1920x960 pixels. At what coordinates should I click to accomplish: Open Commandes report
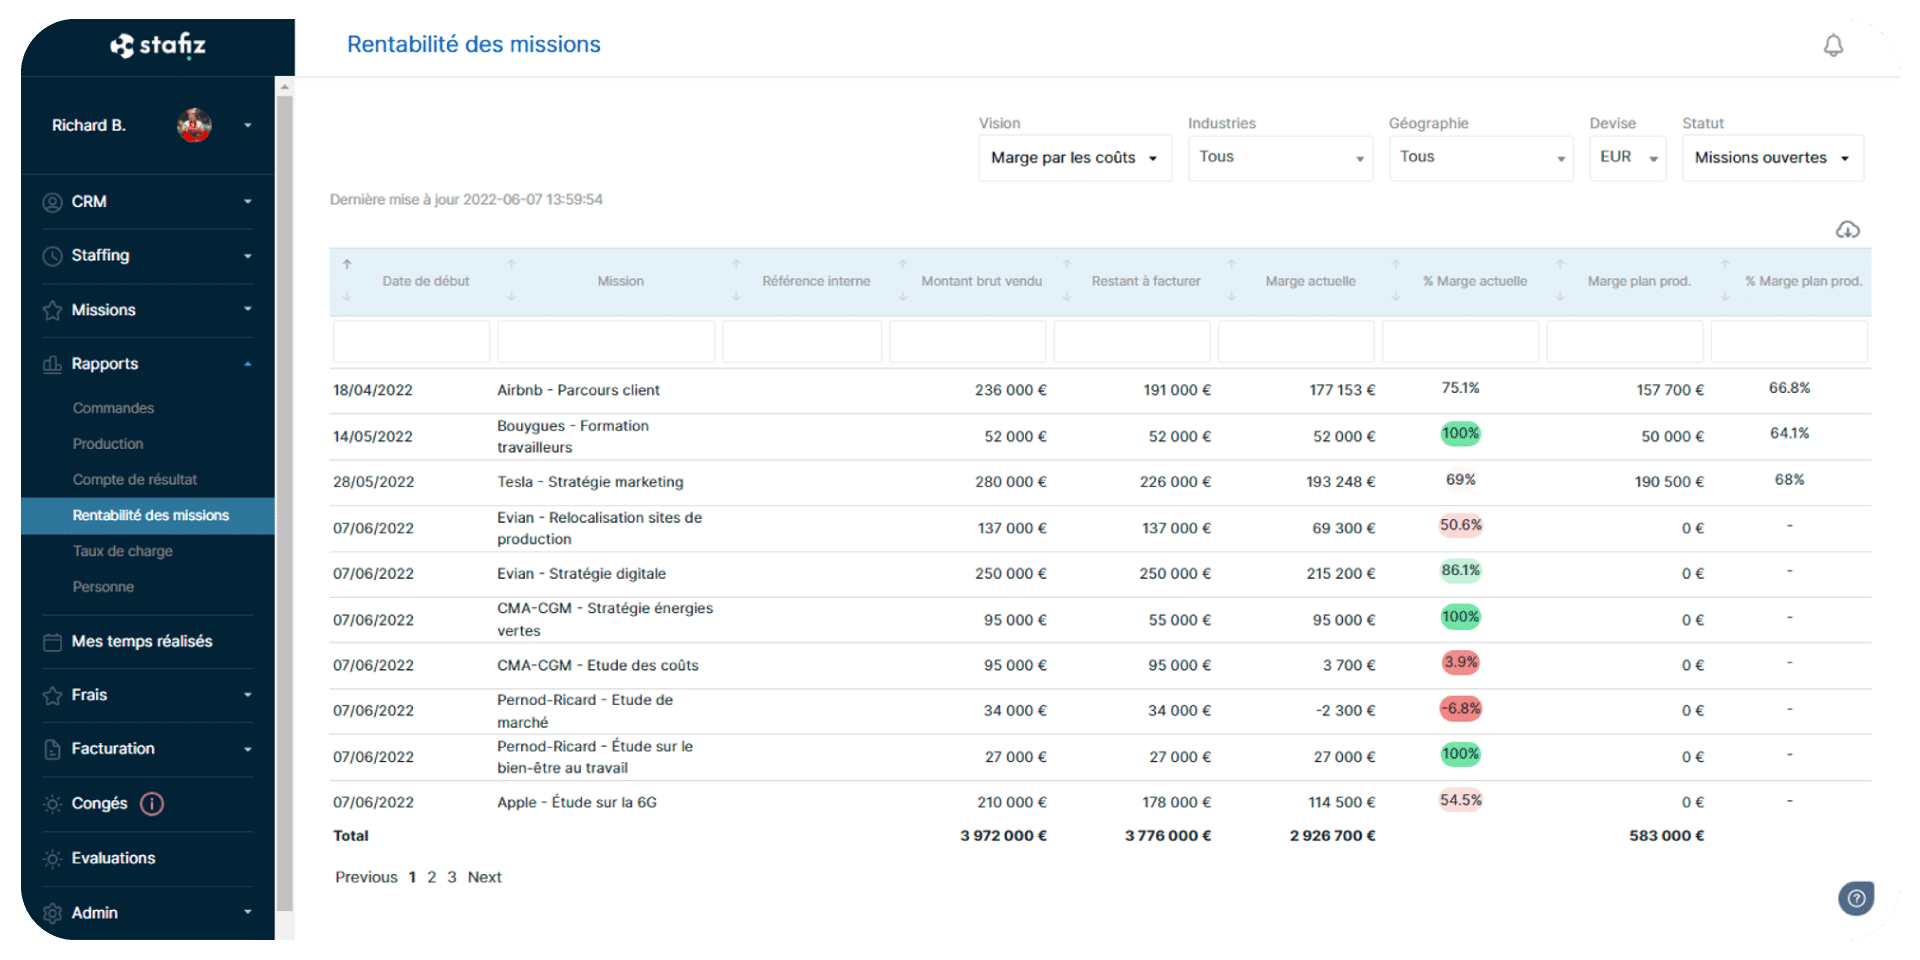pos(113,408)
